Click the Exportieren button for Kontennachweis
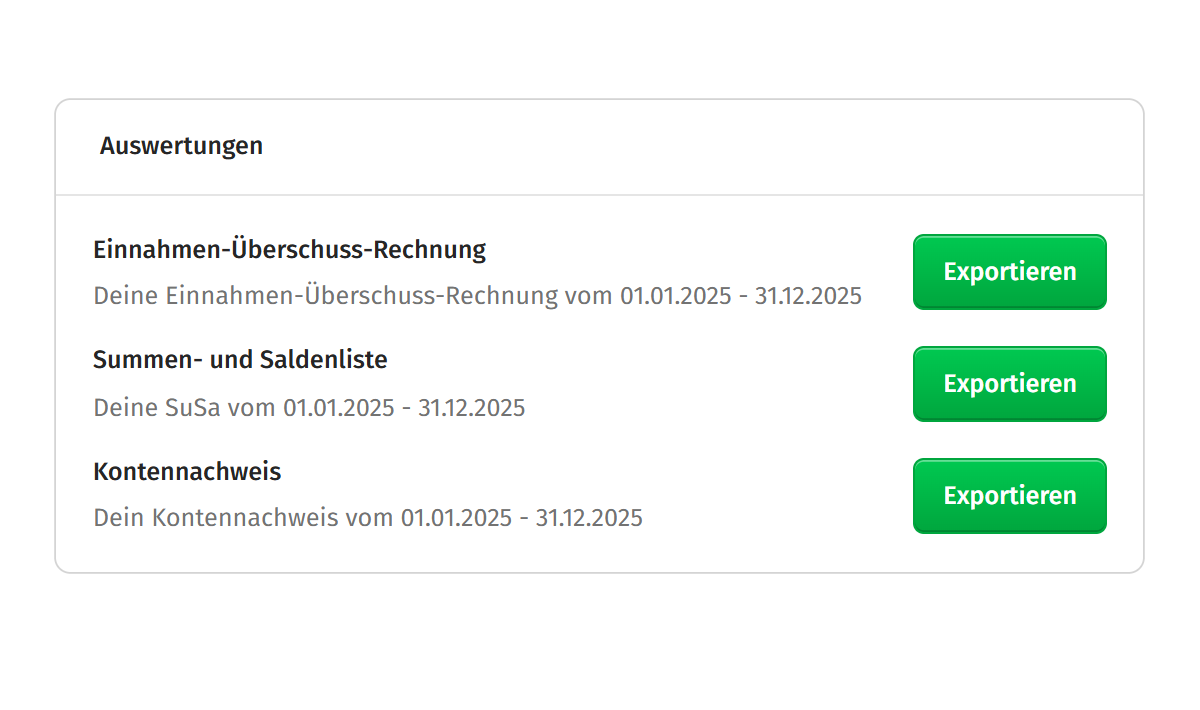 pyautogui.click(x=1009, y=495)
